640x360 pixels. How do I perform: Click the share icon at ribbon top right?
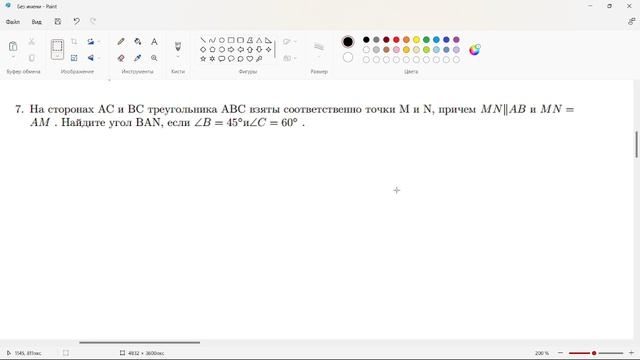click(631, 22)
